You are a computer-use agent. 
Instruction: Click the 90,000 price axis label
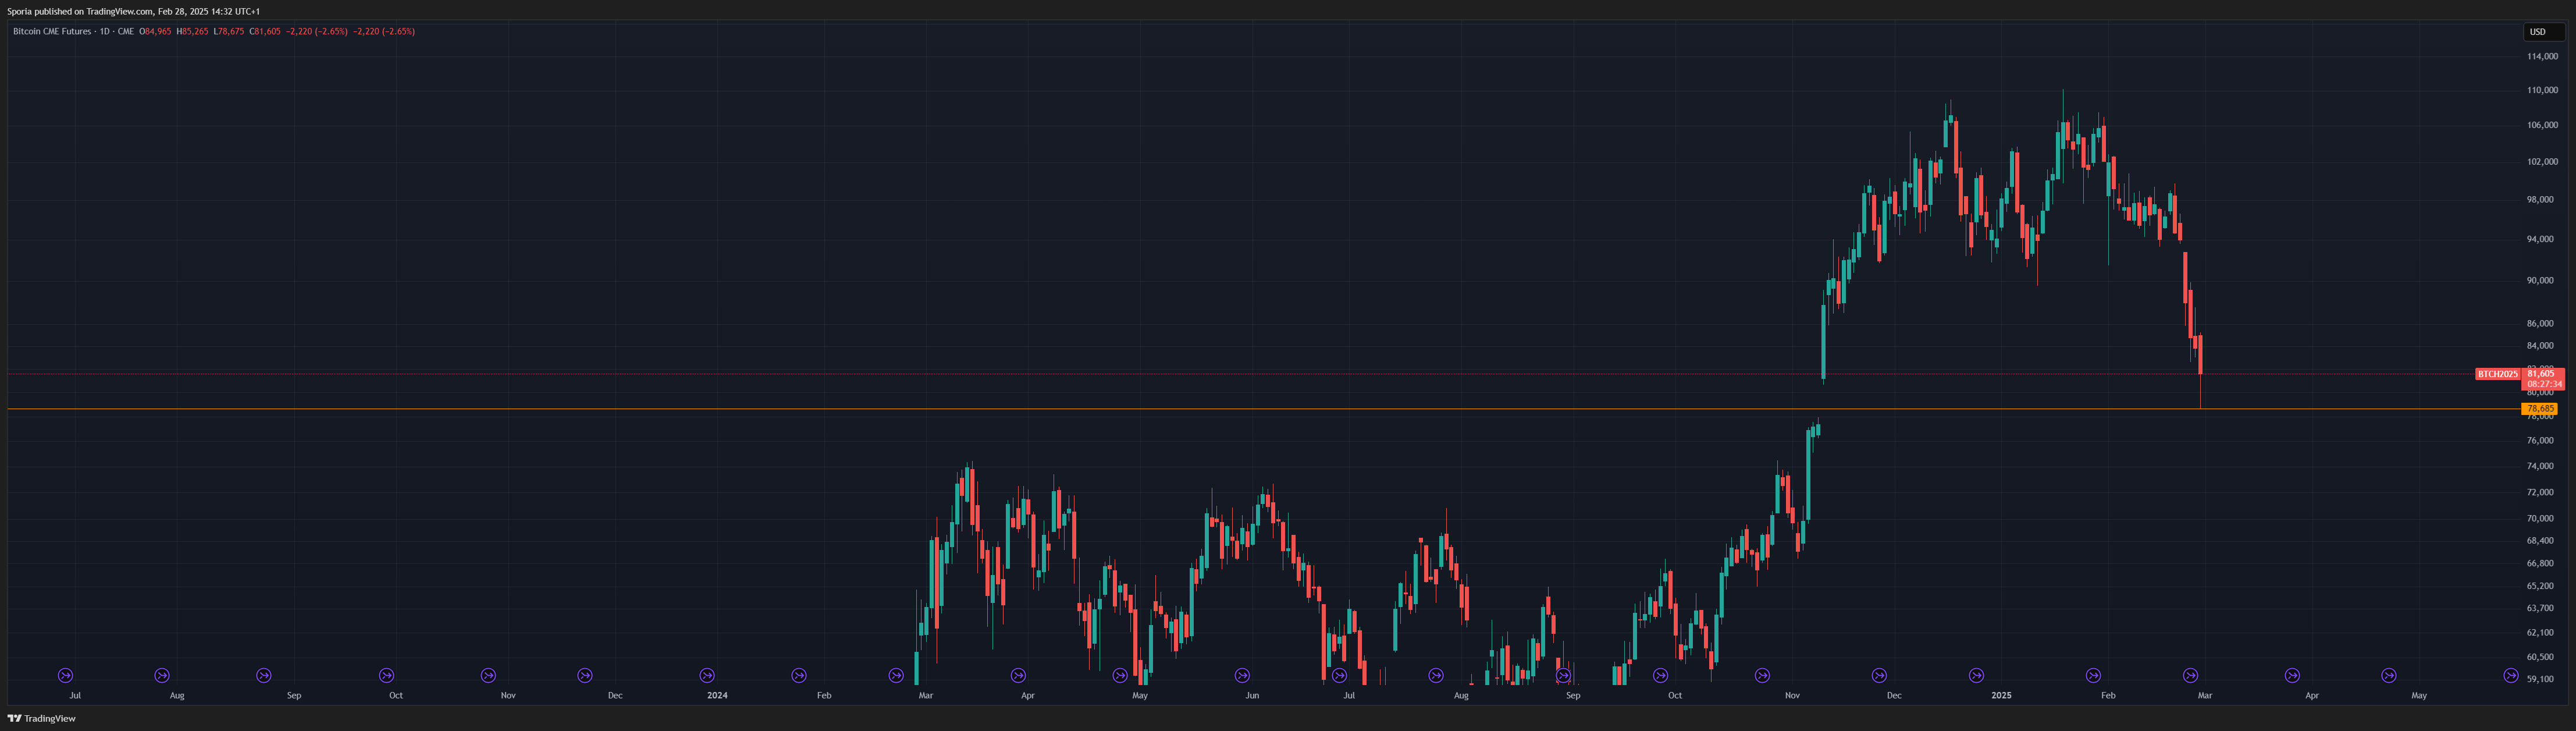2540,280
